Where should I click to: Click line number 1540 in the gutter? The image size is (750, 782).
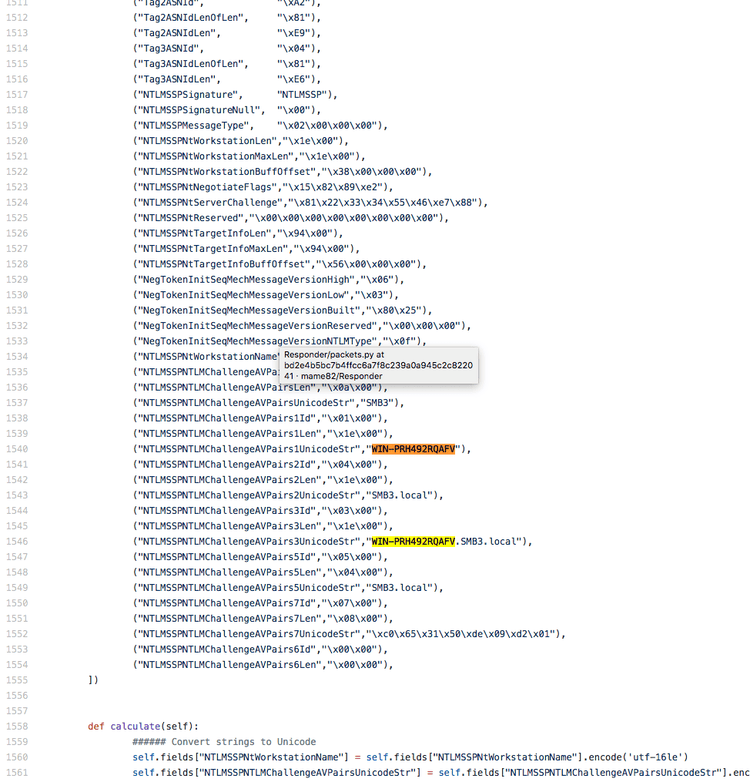[16, 449]
